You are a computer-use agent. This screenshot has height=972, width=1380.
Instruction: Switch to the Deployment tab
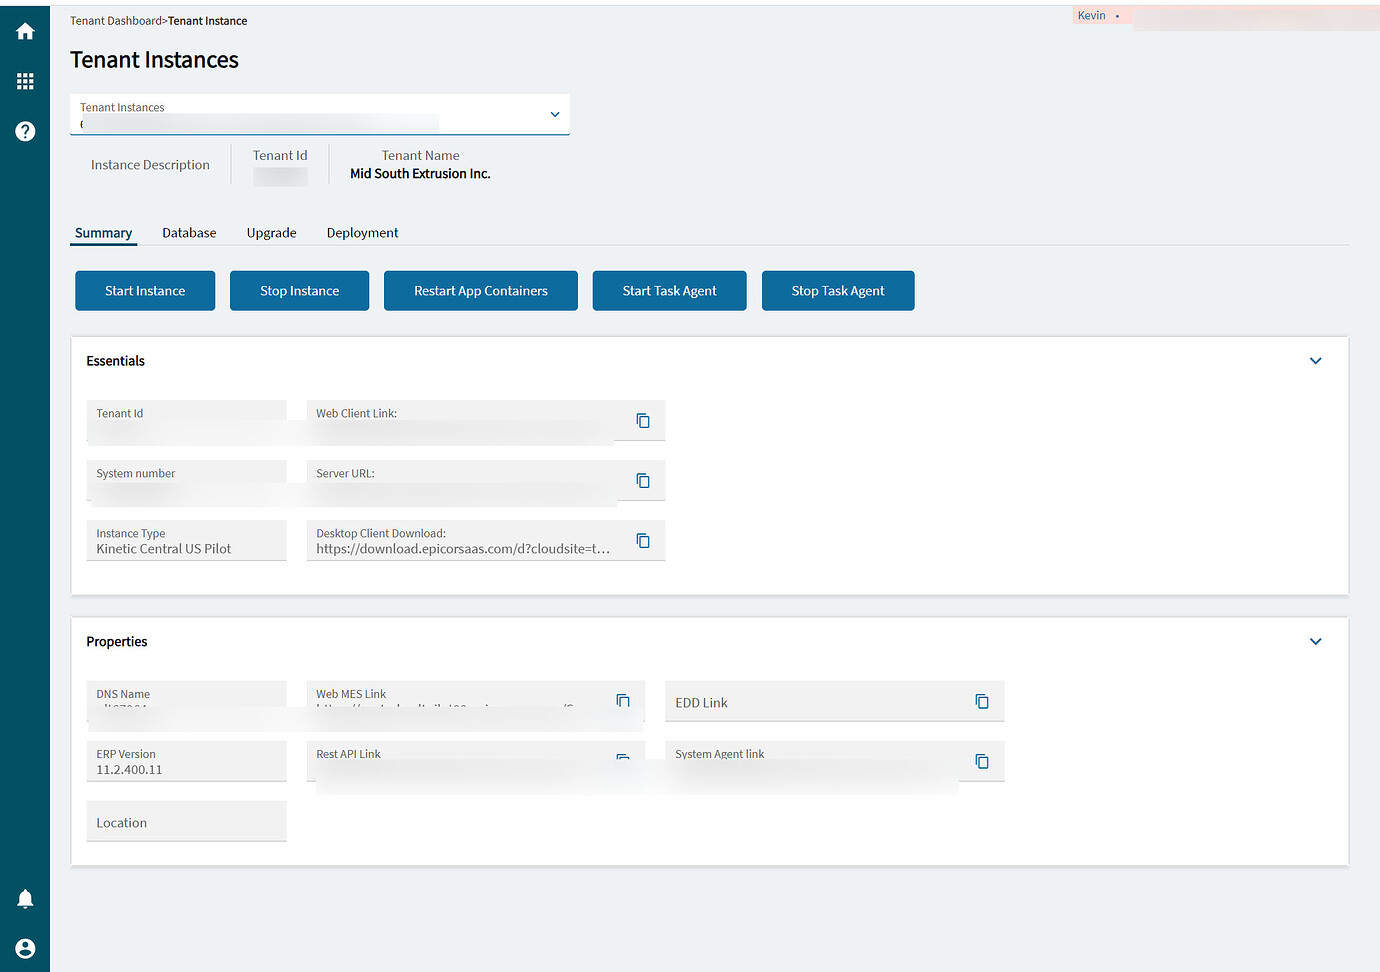pos(362,232)
